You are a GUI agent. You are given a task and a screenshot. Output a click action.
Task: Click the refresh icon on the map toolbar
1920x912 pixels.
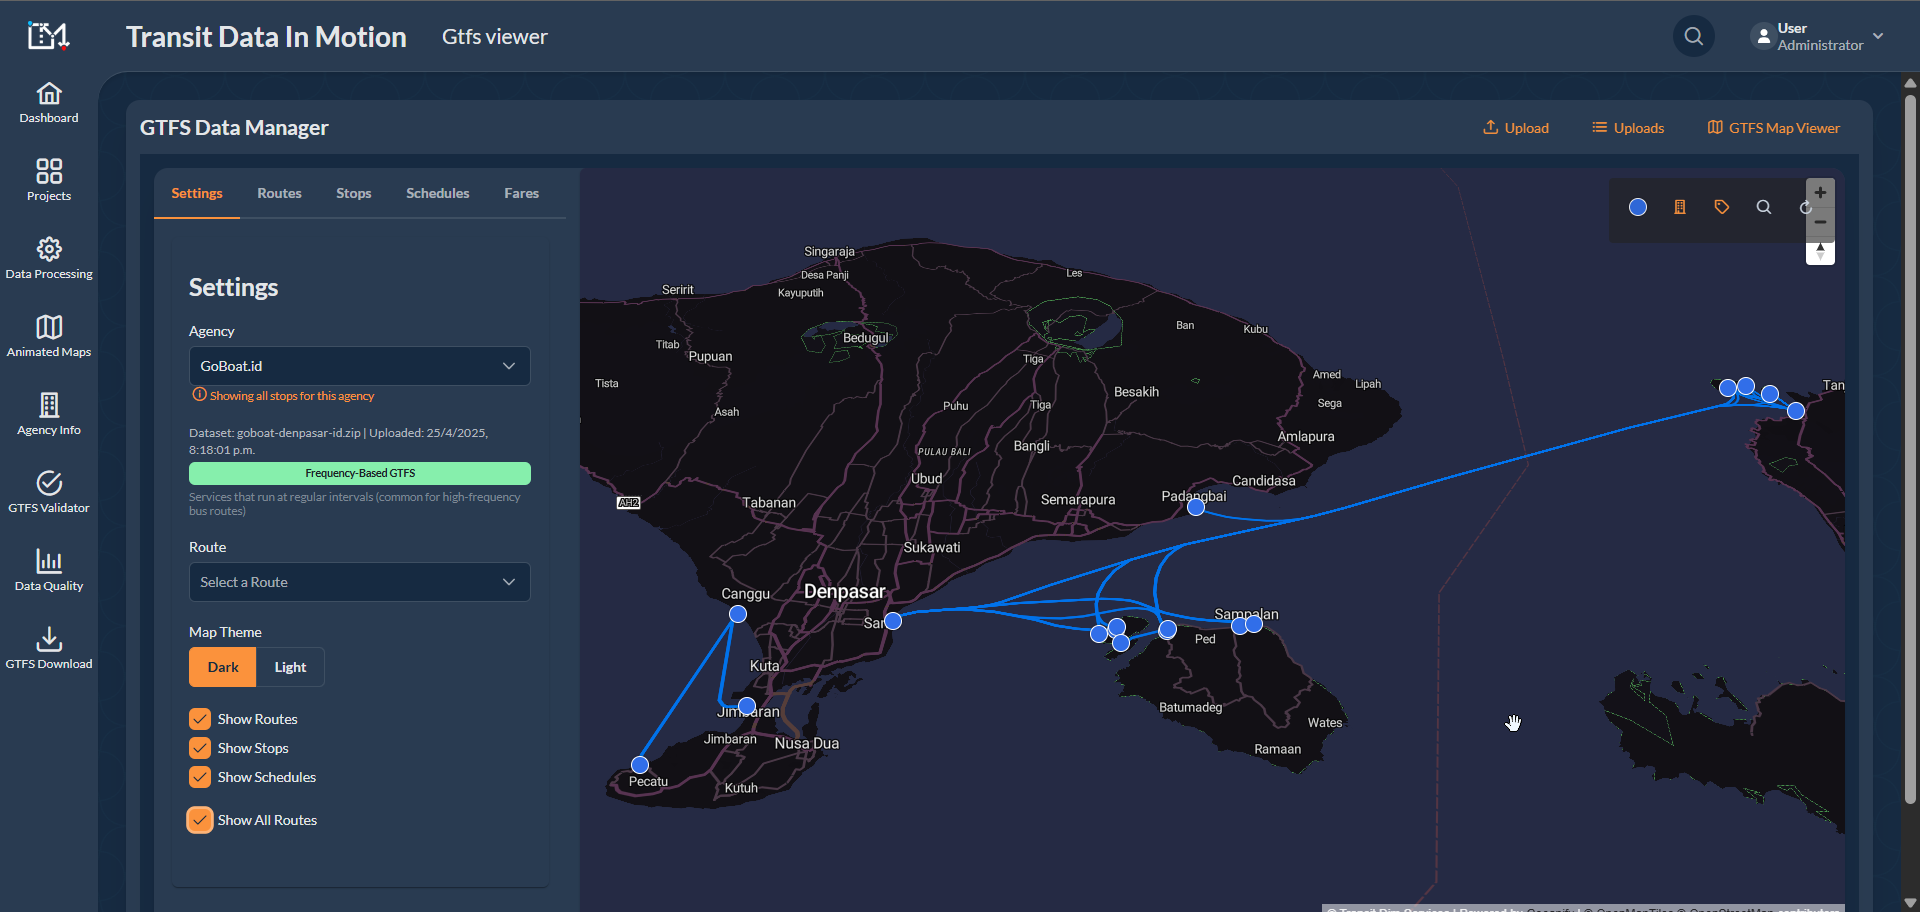pos(1806,207)
